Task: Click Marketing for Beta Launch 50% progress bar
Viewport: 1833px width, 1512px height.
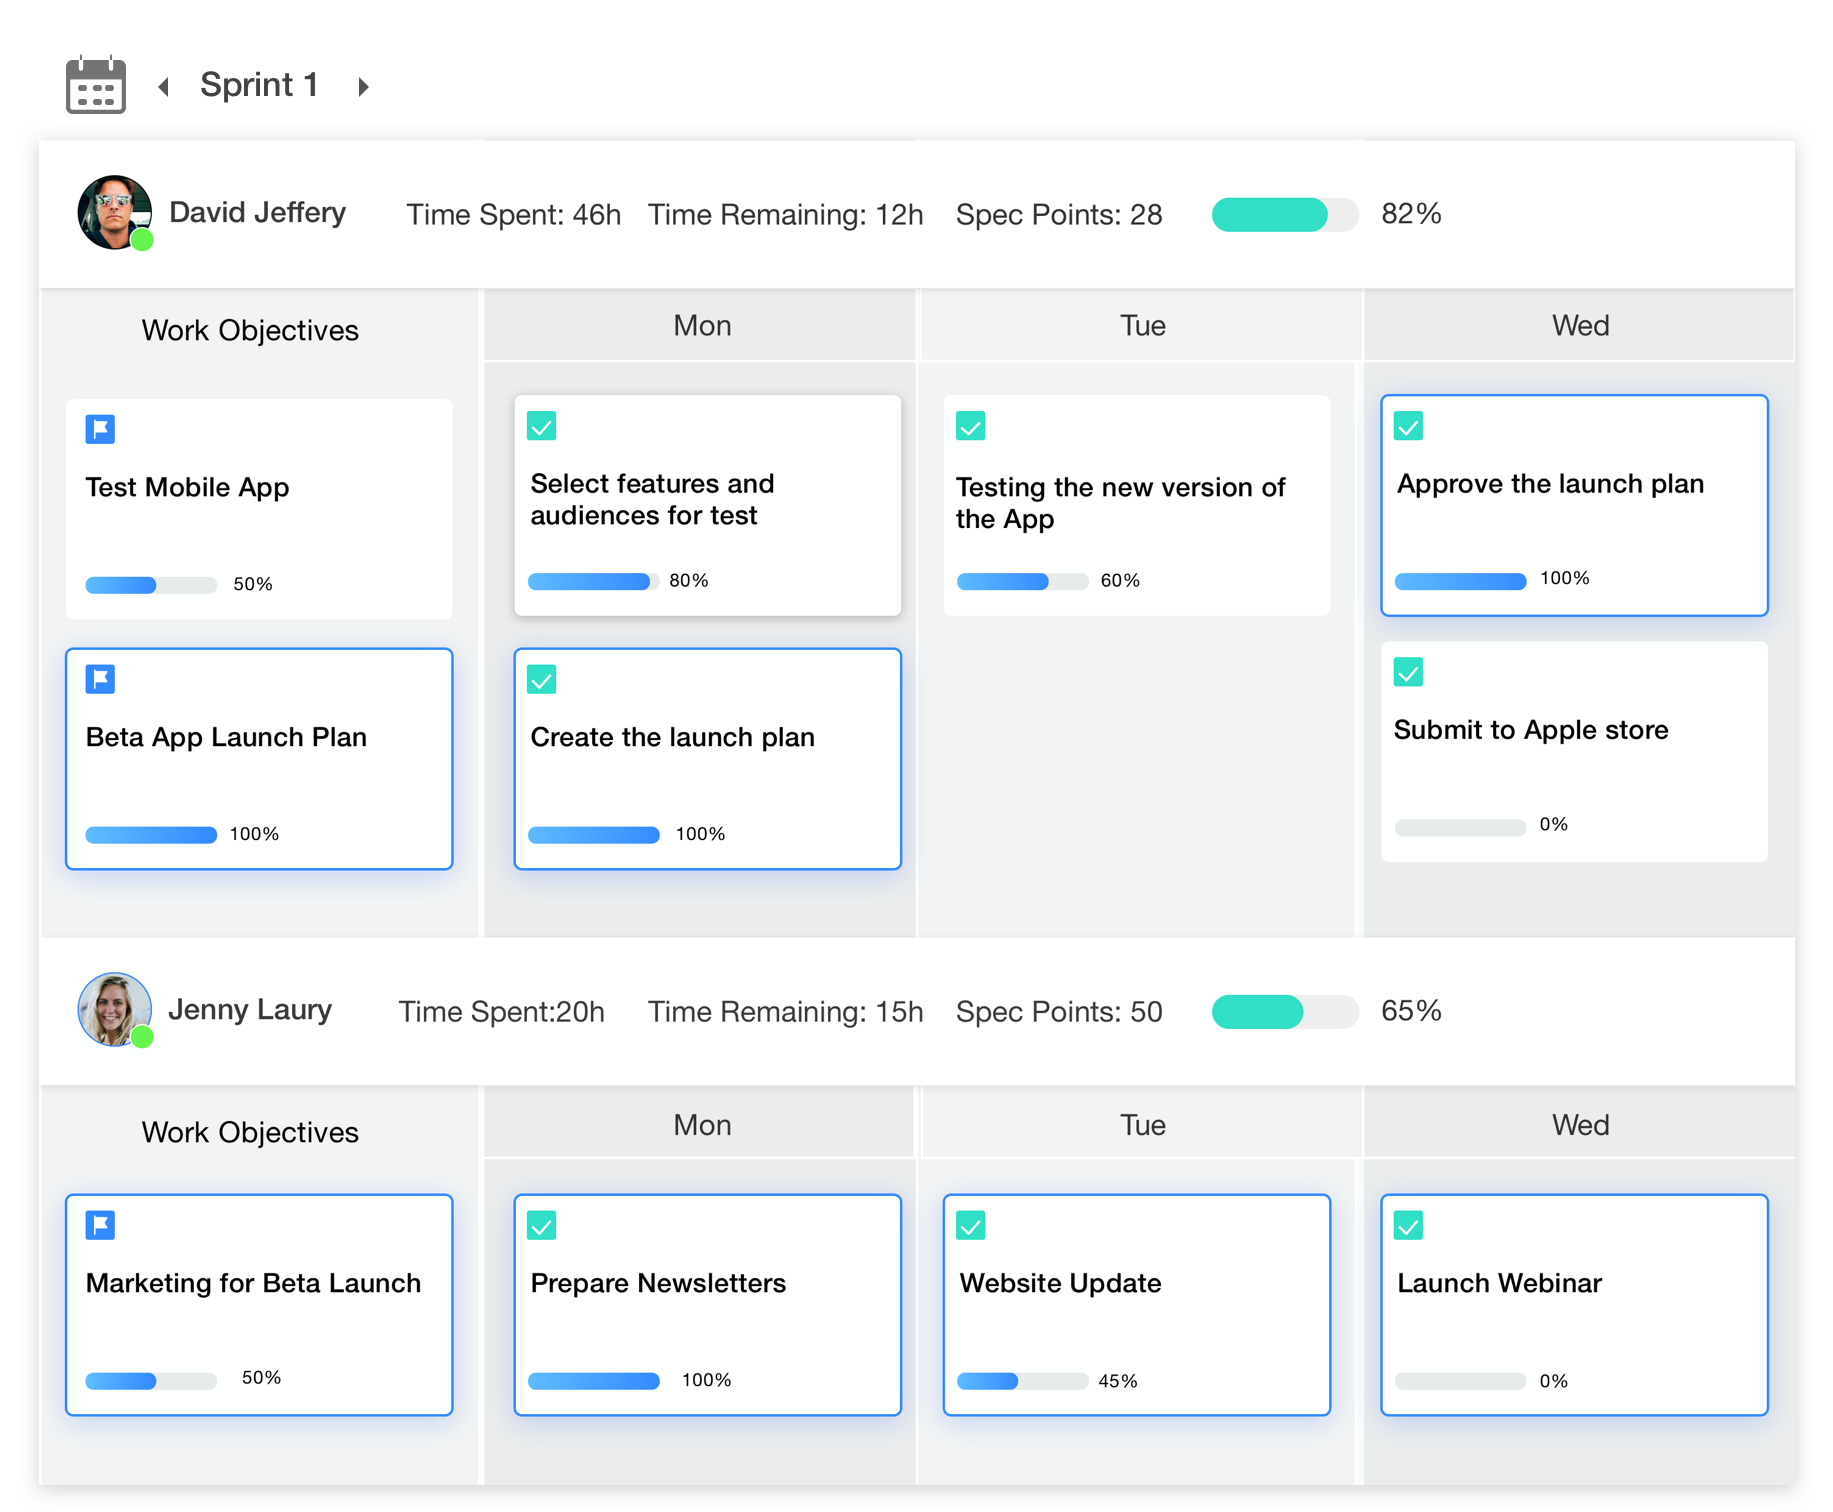Action: pyautogui.click(x=151, y=1381)
